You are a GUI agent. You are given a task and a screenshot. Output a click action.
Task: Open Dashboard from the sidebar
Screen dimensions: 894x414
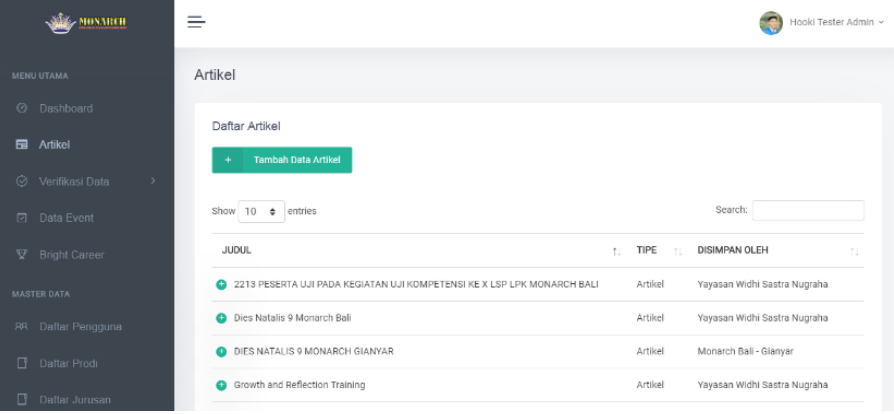[66, 108]
